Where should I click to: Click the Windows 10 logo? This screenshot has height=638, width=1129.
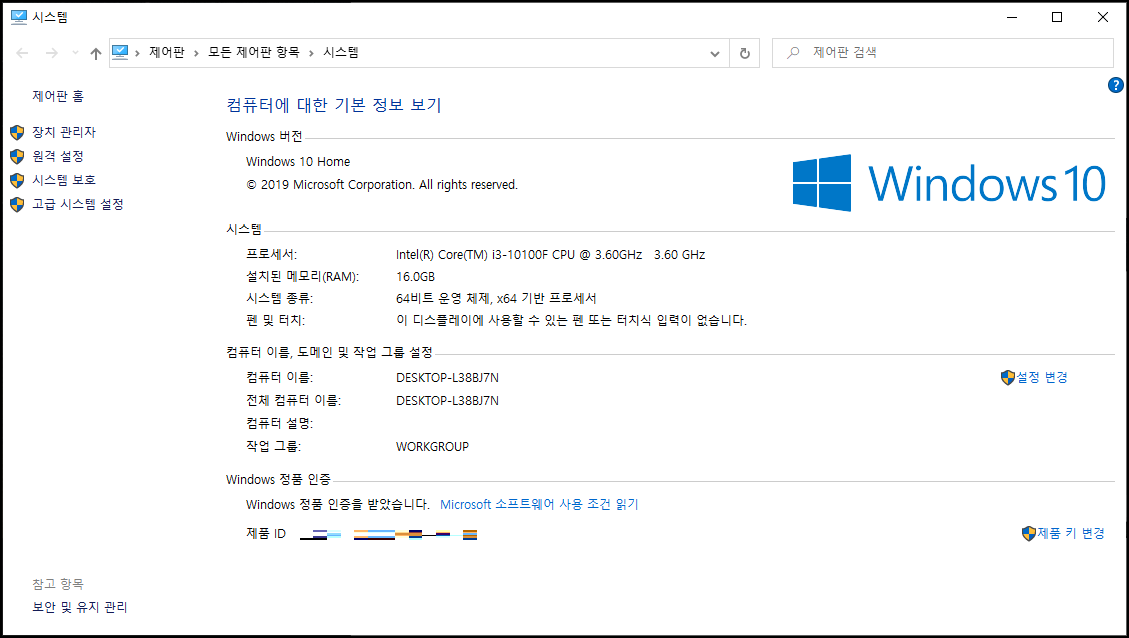[x=949, y=183]
